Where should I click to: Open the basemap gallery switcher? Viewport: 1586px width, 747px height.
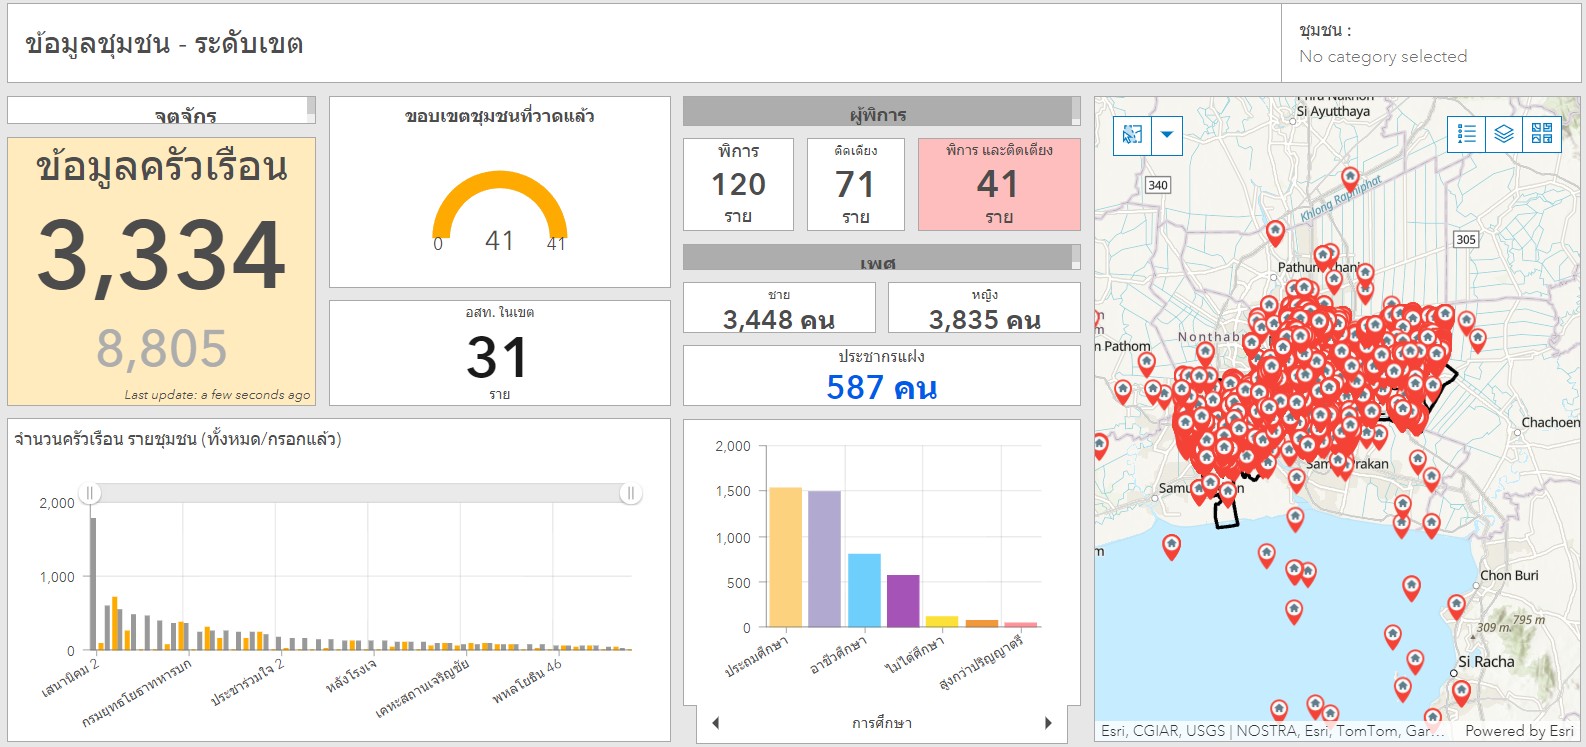tap(1541, 134)
